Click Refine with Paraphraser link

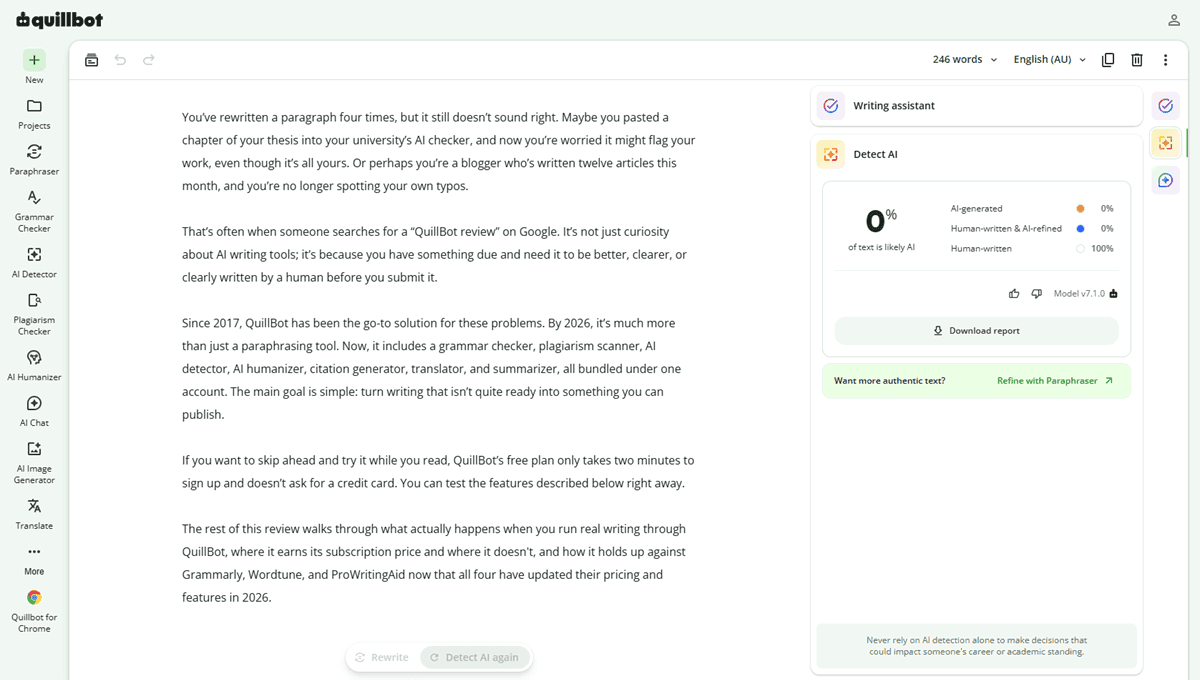pyautogui.click(x=1055, y=381)
